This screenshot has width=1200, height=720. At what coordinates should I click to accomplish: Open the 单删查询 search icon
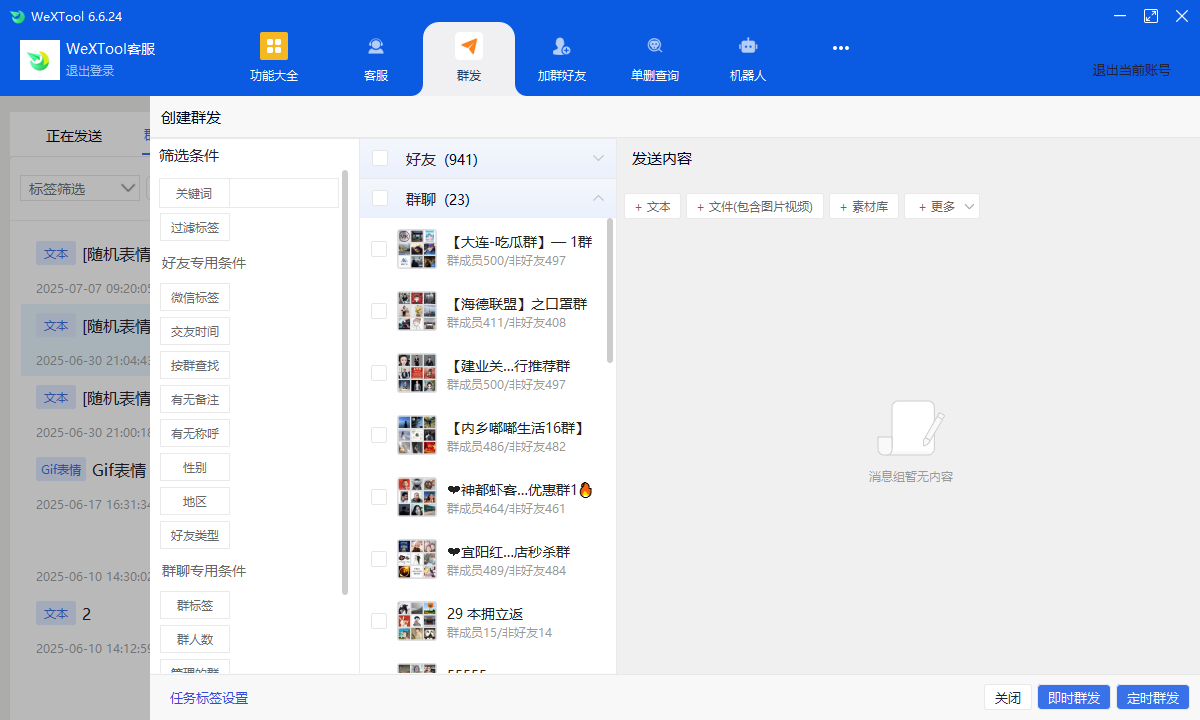[655, 47]
